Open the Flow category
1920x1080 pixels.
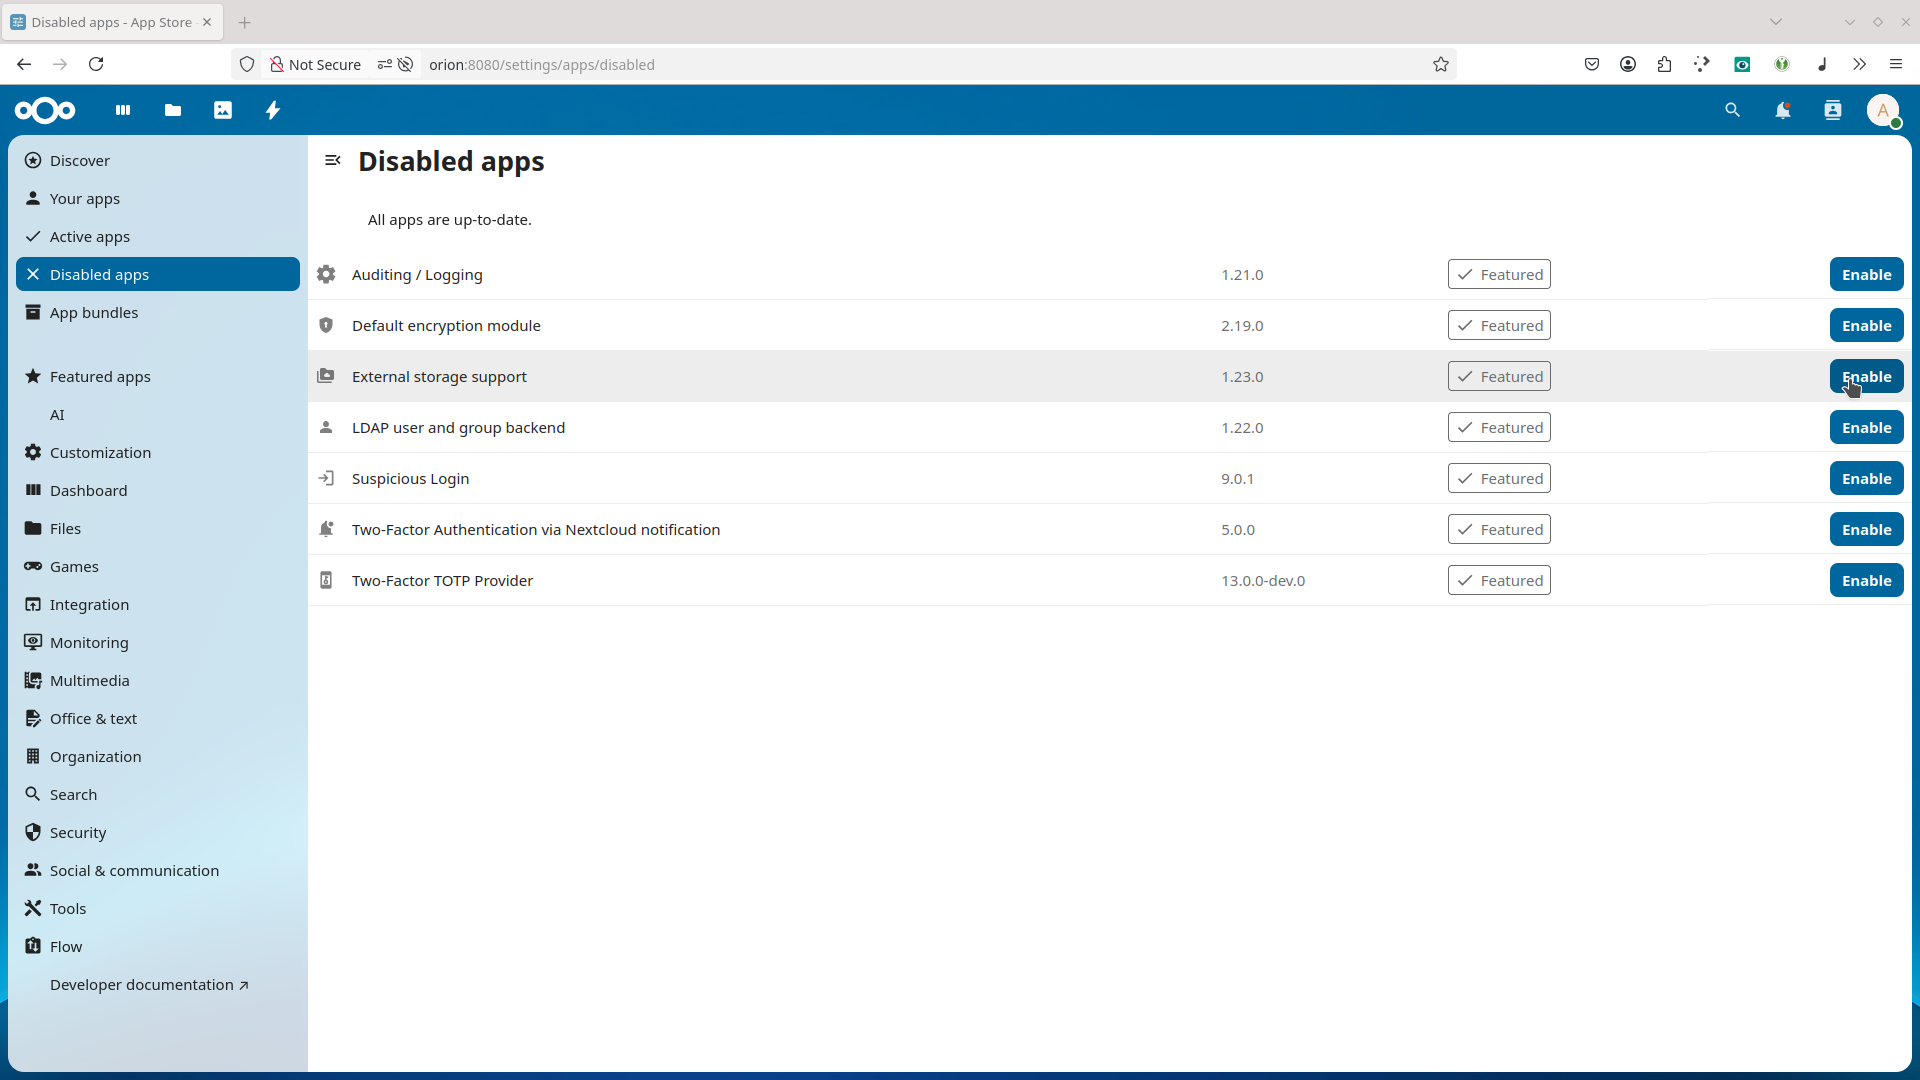click(x=158, y=946)
